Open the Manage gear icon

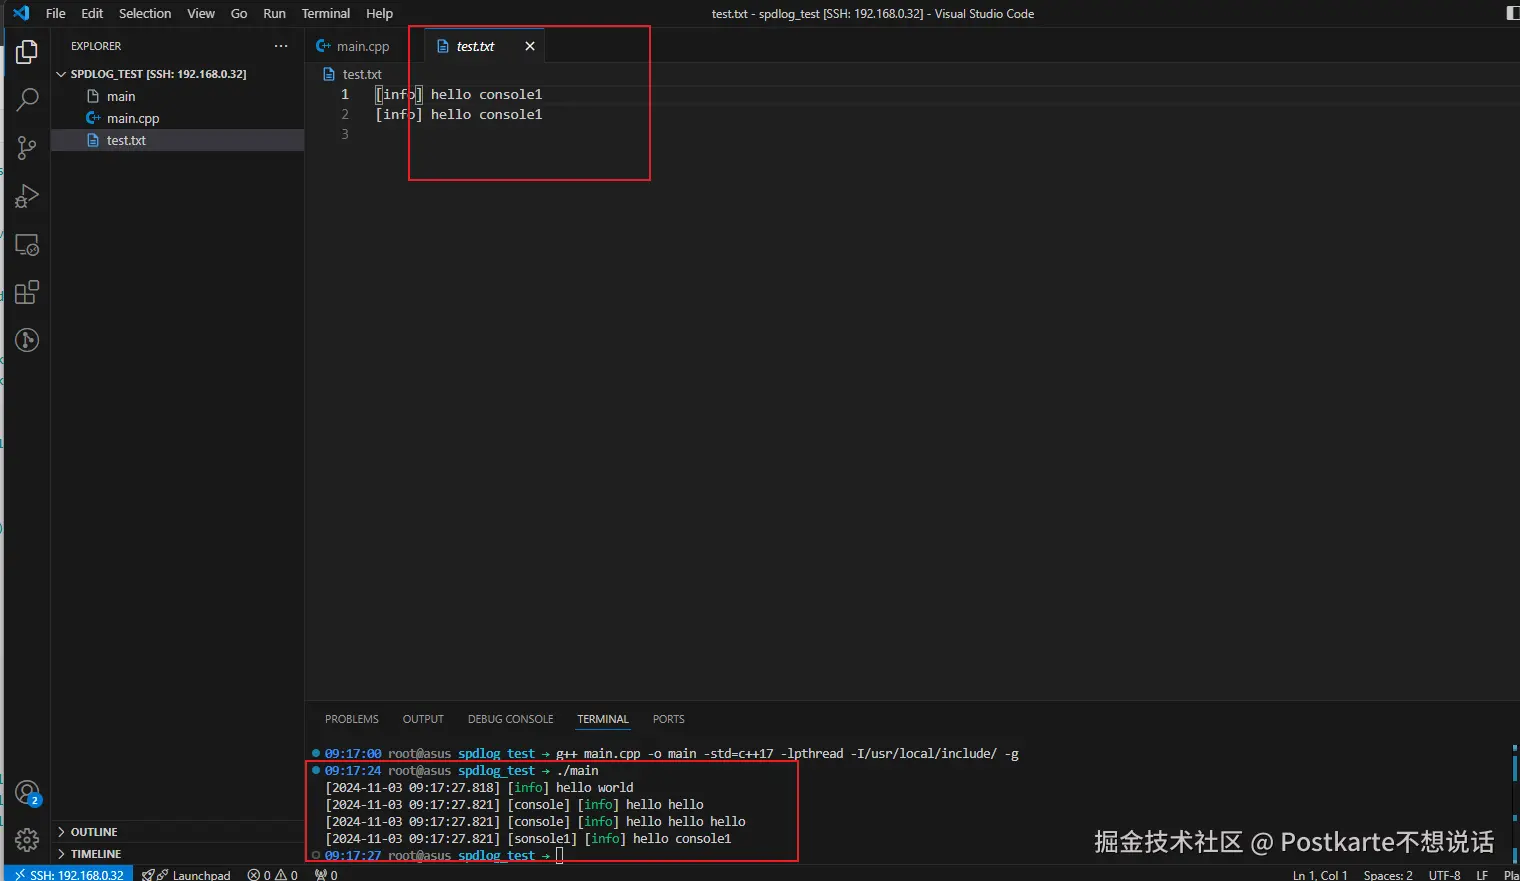pyautogui.click(x=27, y=840)
